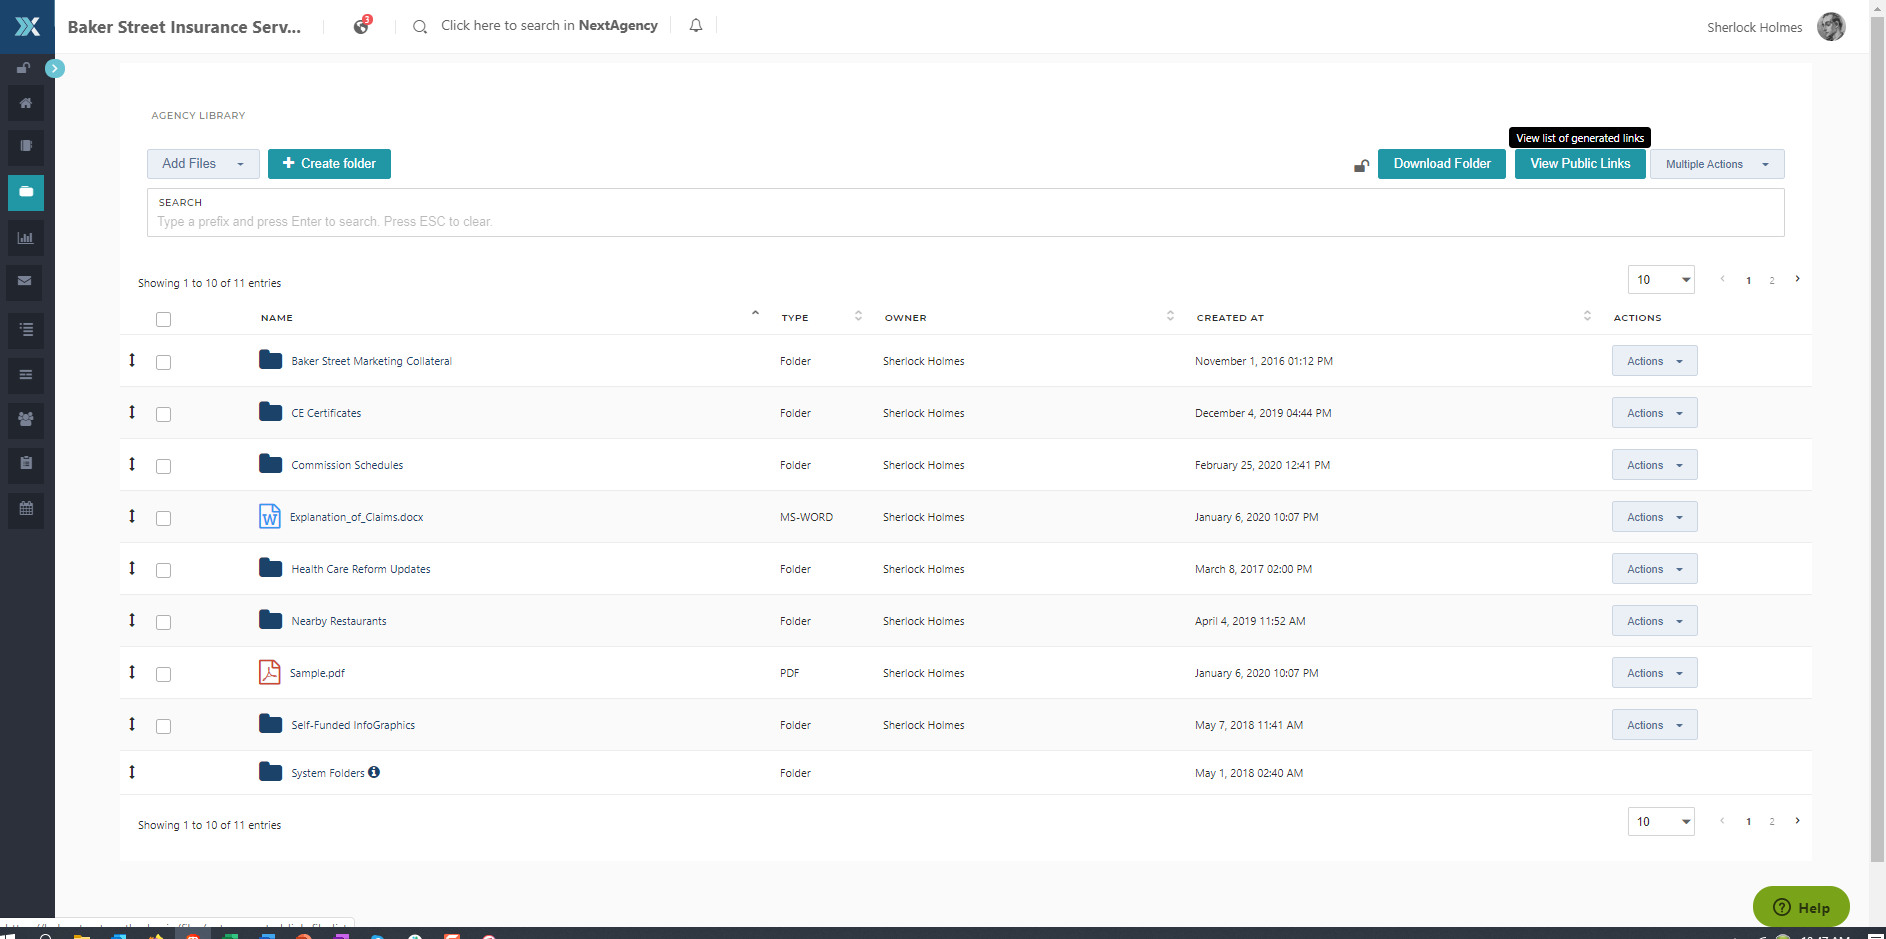The width and height of the screenshot is (1886, 939).
Task: Open the calendar icon in sidebar
Action: click(26, 508)
